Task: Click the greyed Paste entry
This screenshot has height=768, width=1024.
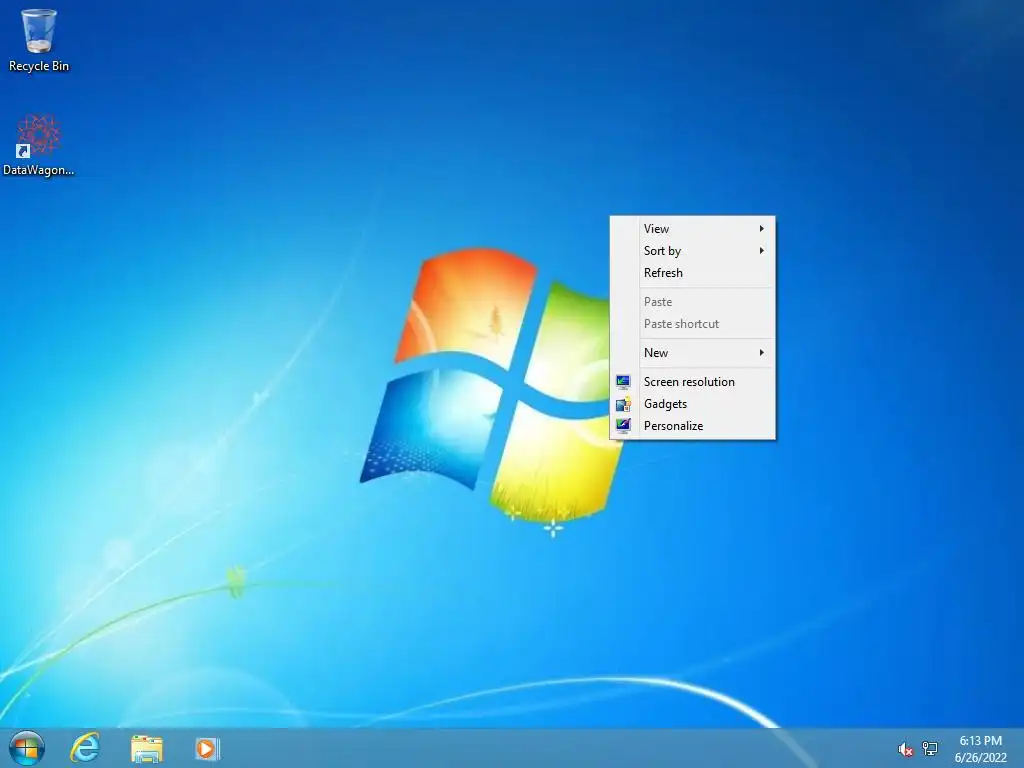Action: click(x=692, y=302)
